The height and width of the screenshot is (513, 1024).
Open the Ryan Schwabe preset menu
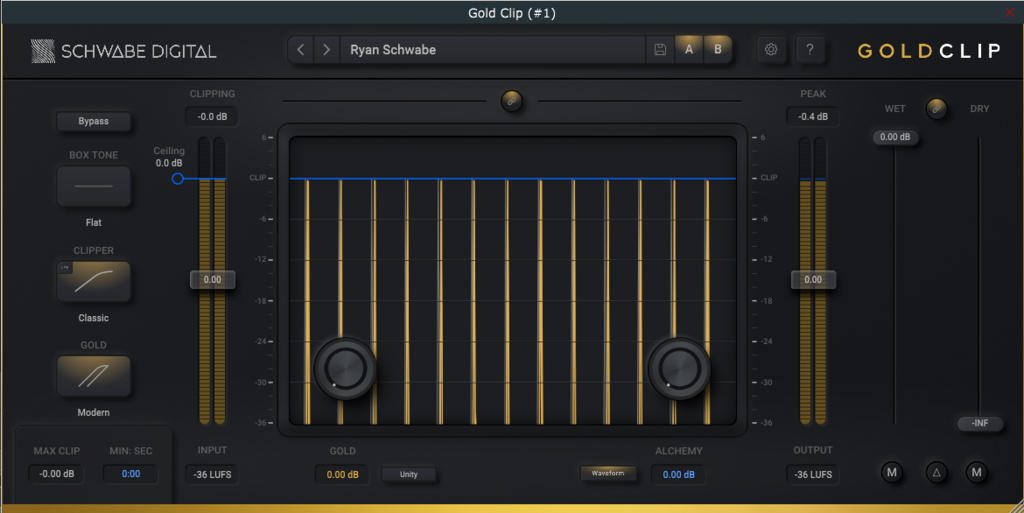pos(493,50)
